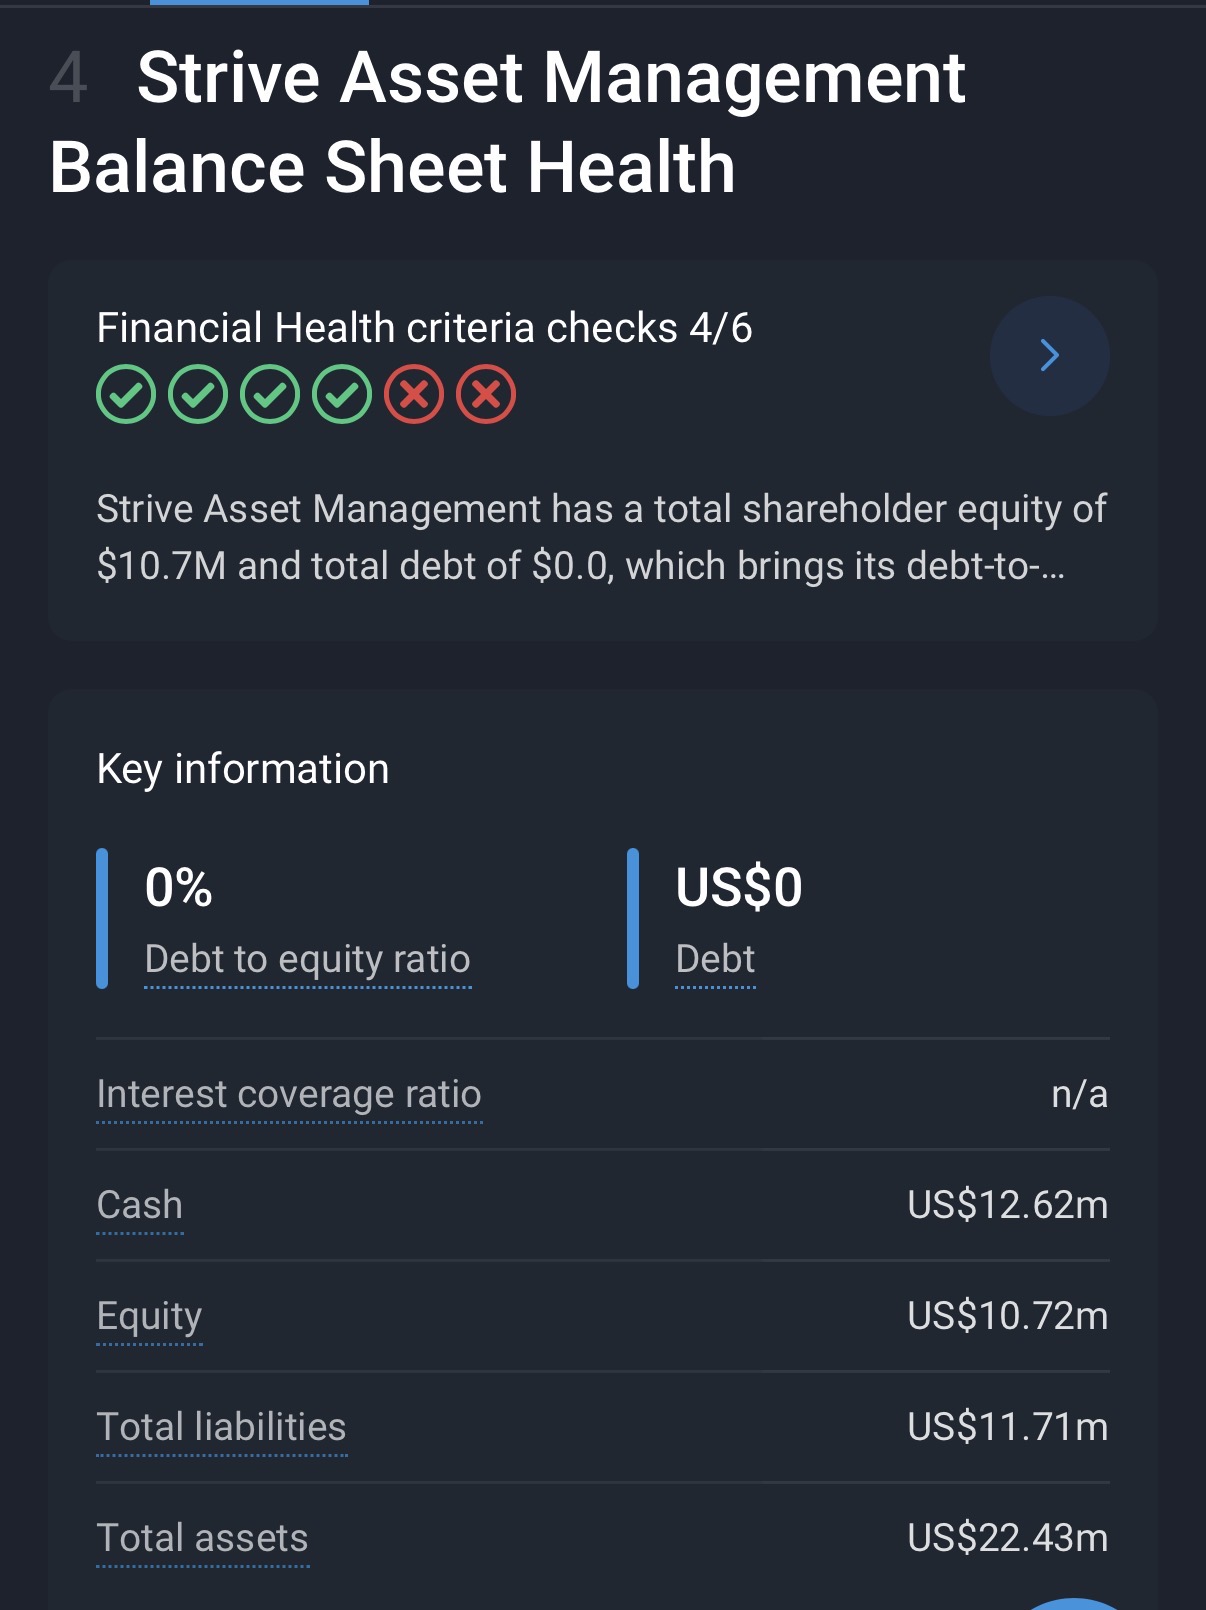Viewport: 1206px width, 1610px height.
Task: Click the last red cross icon
Action: click(486, 395)
